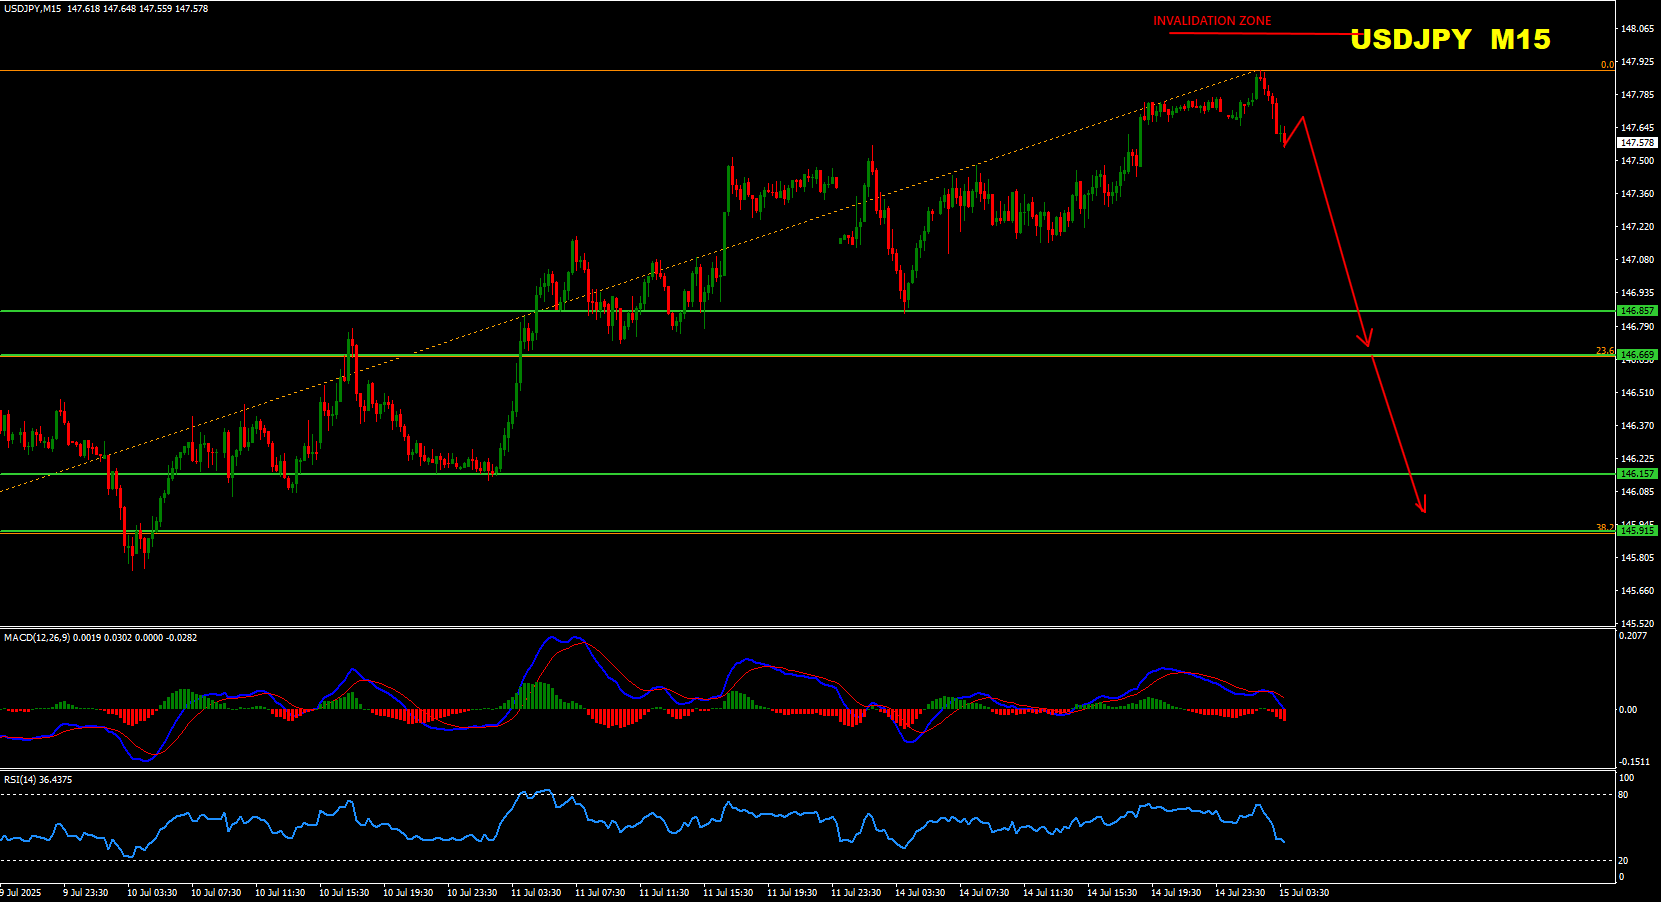Click the current price tag 147.578

coord(1637,143)
